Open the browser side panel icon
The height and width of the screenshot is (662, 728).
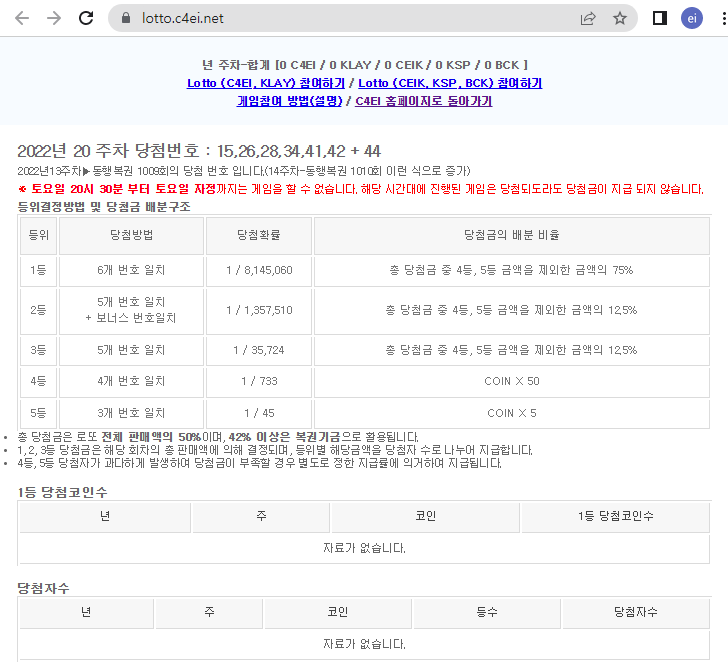point(660,18)
